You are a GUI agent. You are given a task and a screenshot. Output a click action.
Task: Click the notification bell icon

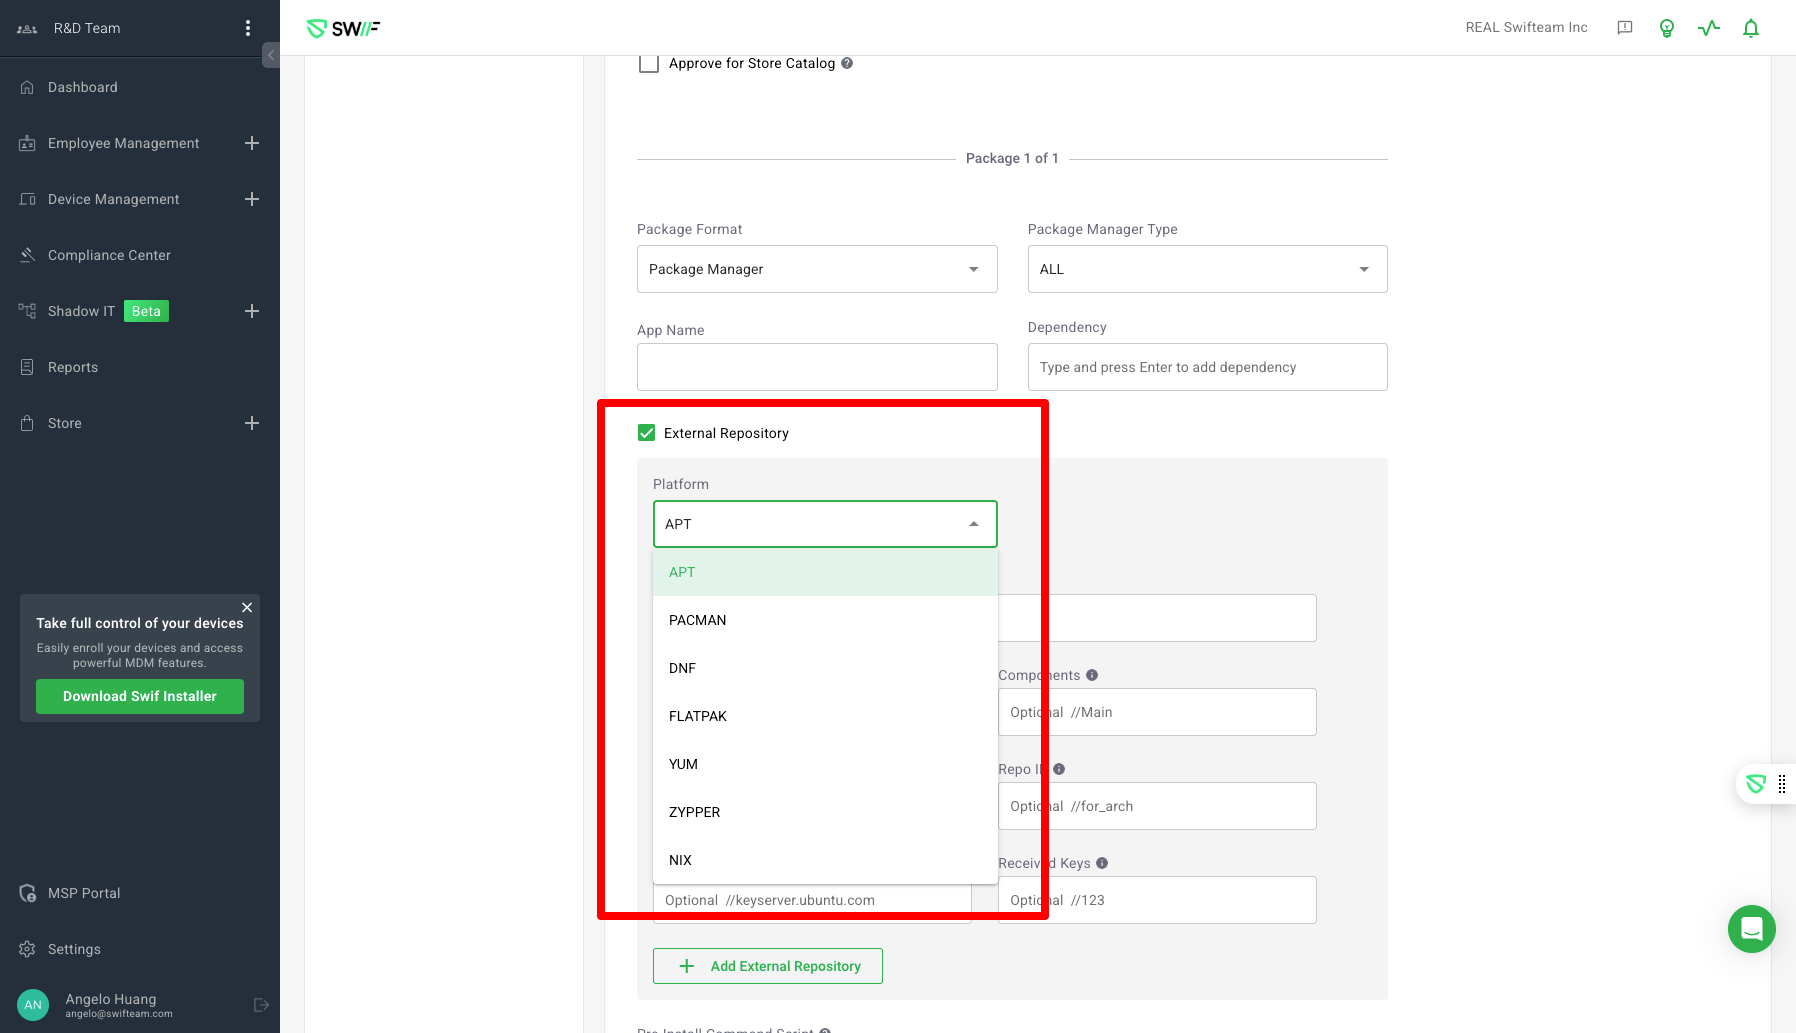point(1750,28)
